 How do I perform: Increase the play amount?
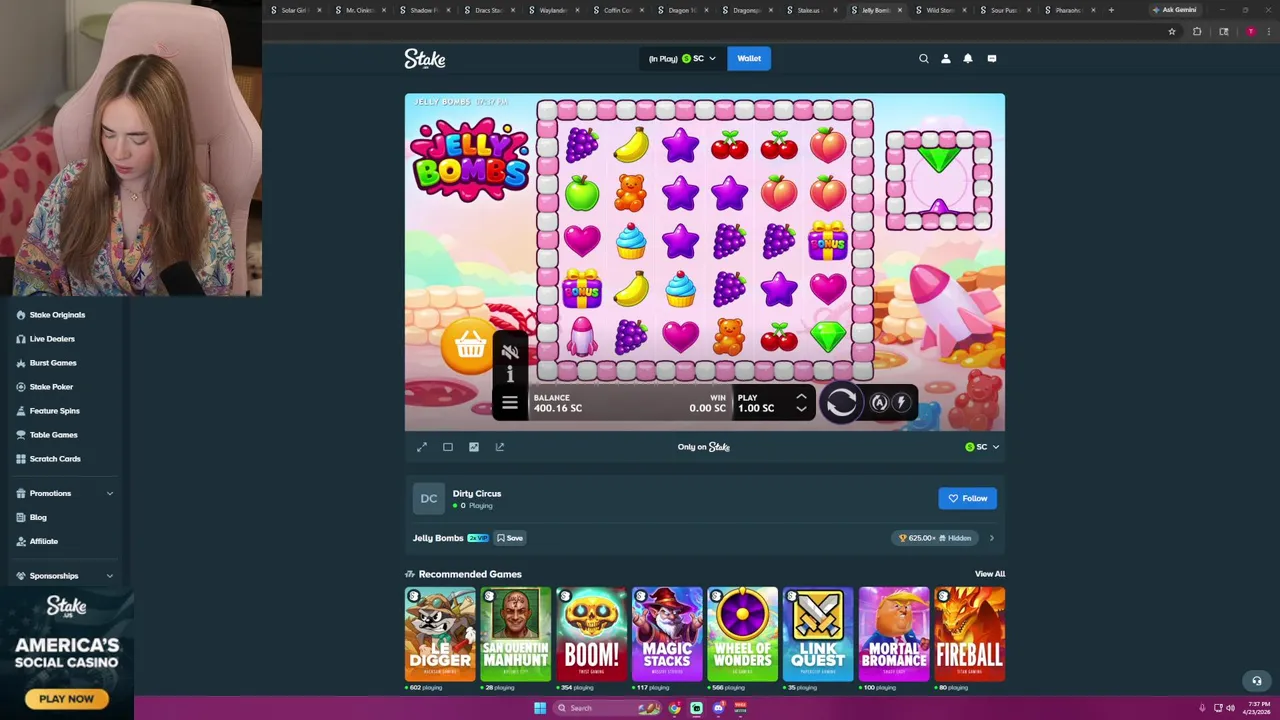pyautogui.click(x=801, y=397)
